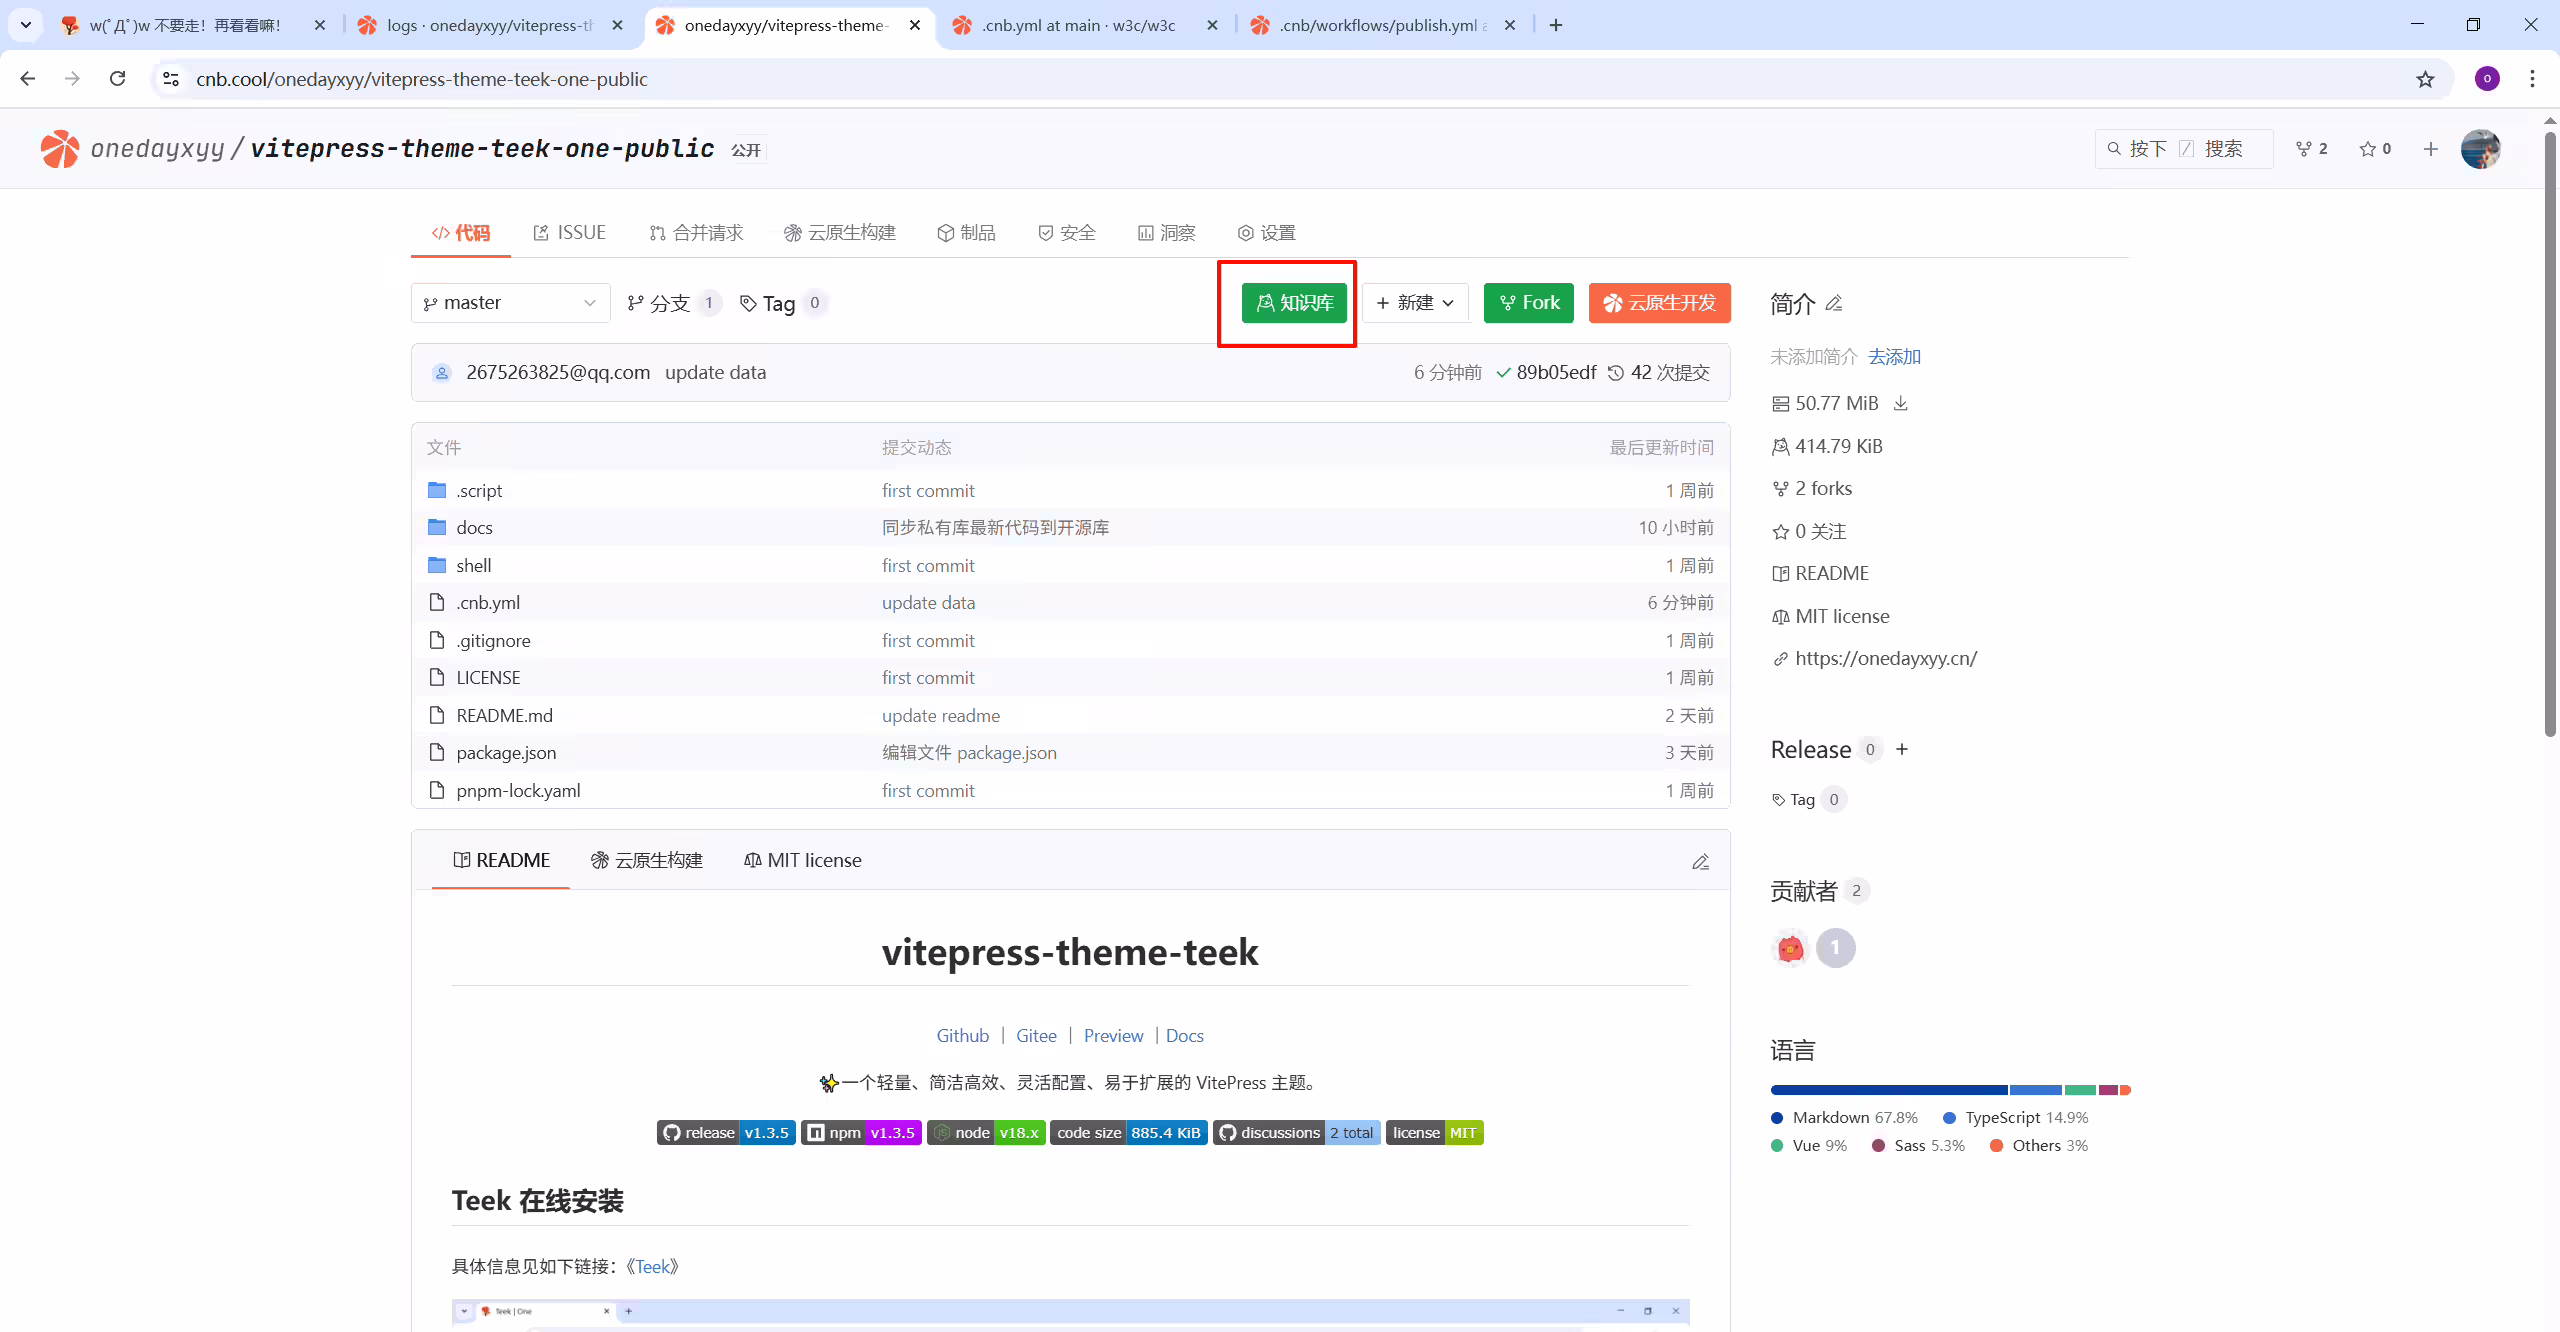Image resolution: width=2560 pixels, height=1332 pixels.
Task: Open the 洞察 tab
Action: pos(1166,232)
